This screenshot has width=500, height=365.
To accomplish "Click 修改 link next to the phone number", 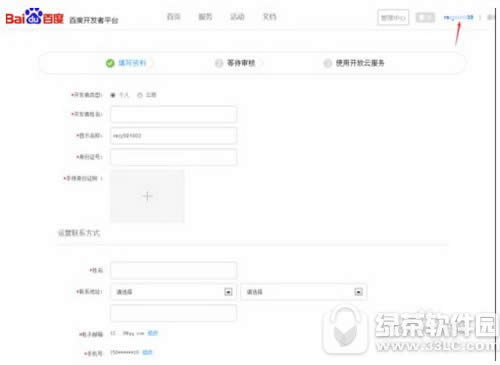I will [147, 352].
